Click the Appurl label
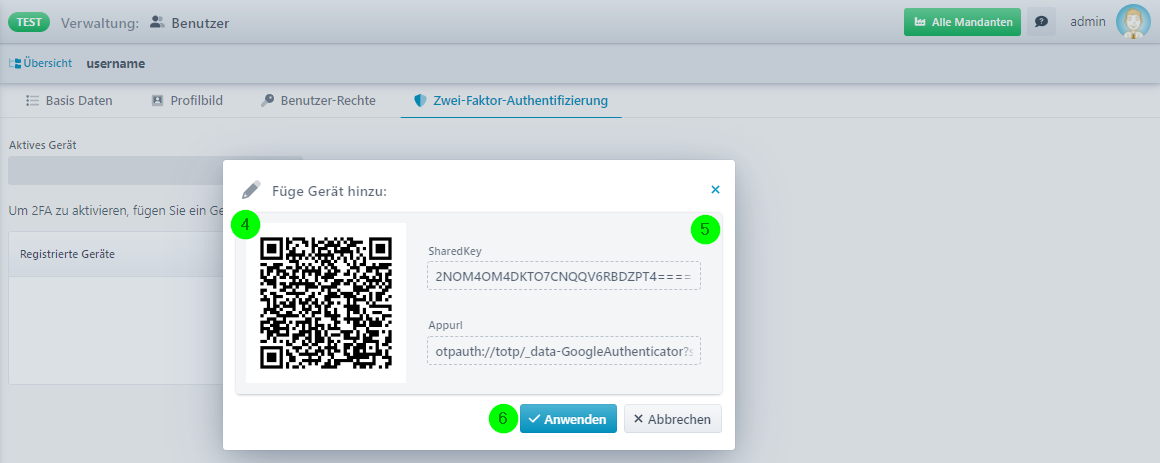This screenshot has height=463, width=1160. click(x=445, y=325)
